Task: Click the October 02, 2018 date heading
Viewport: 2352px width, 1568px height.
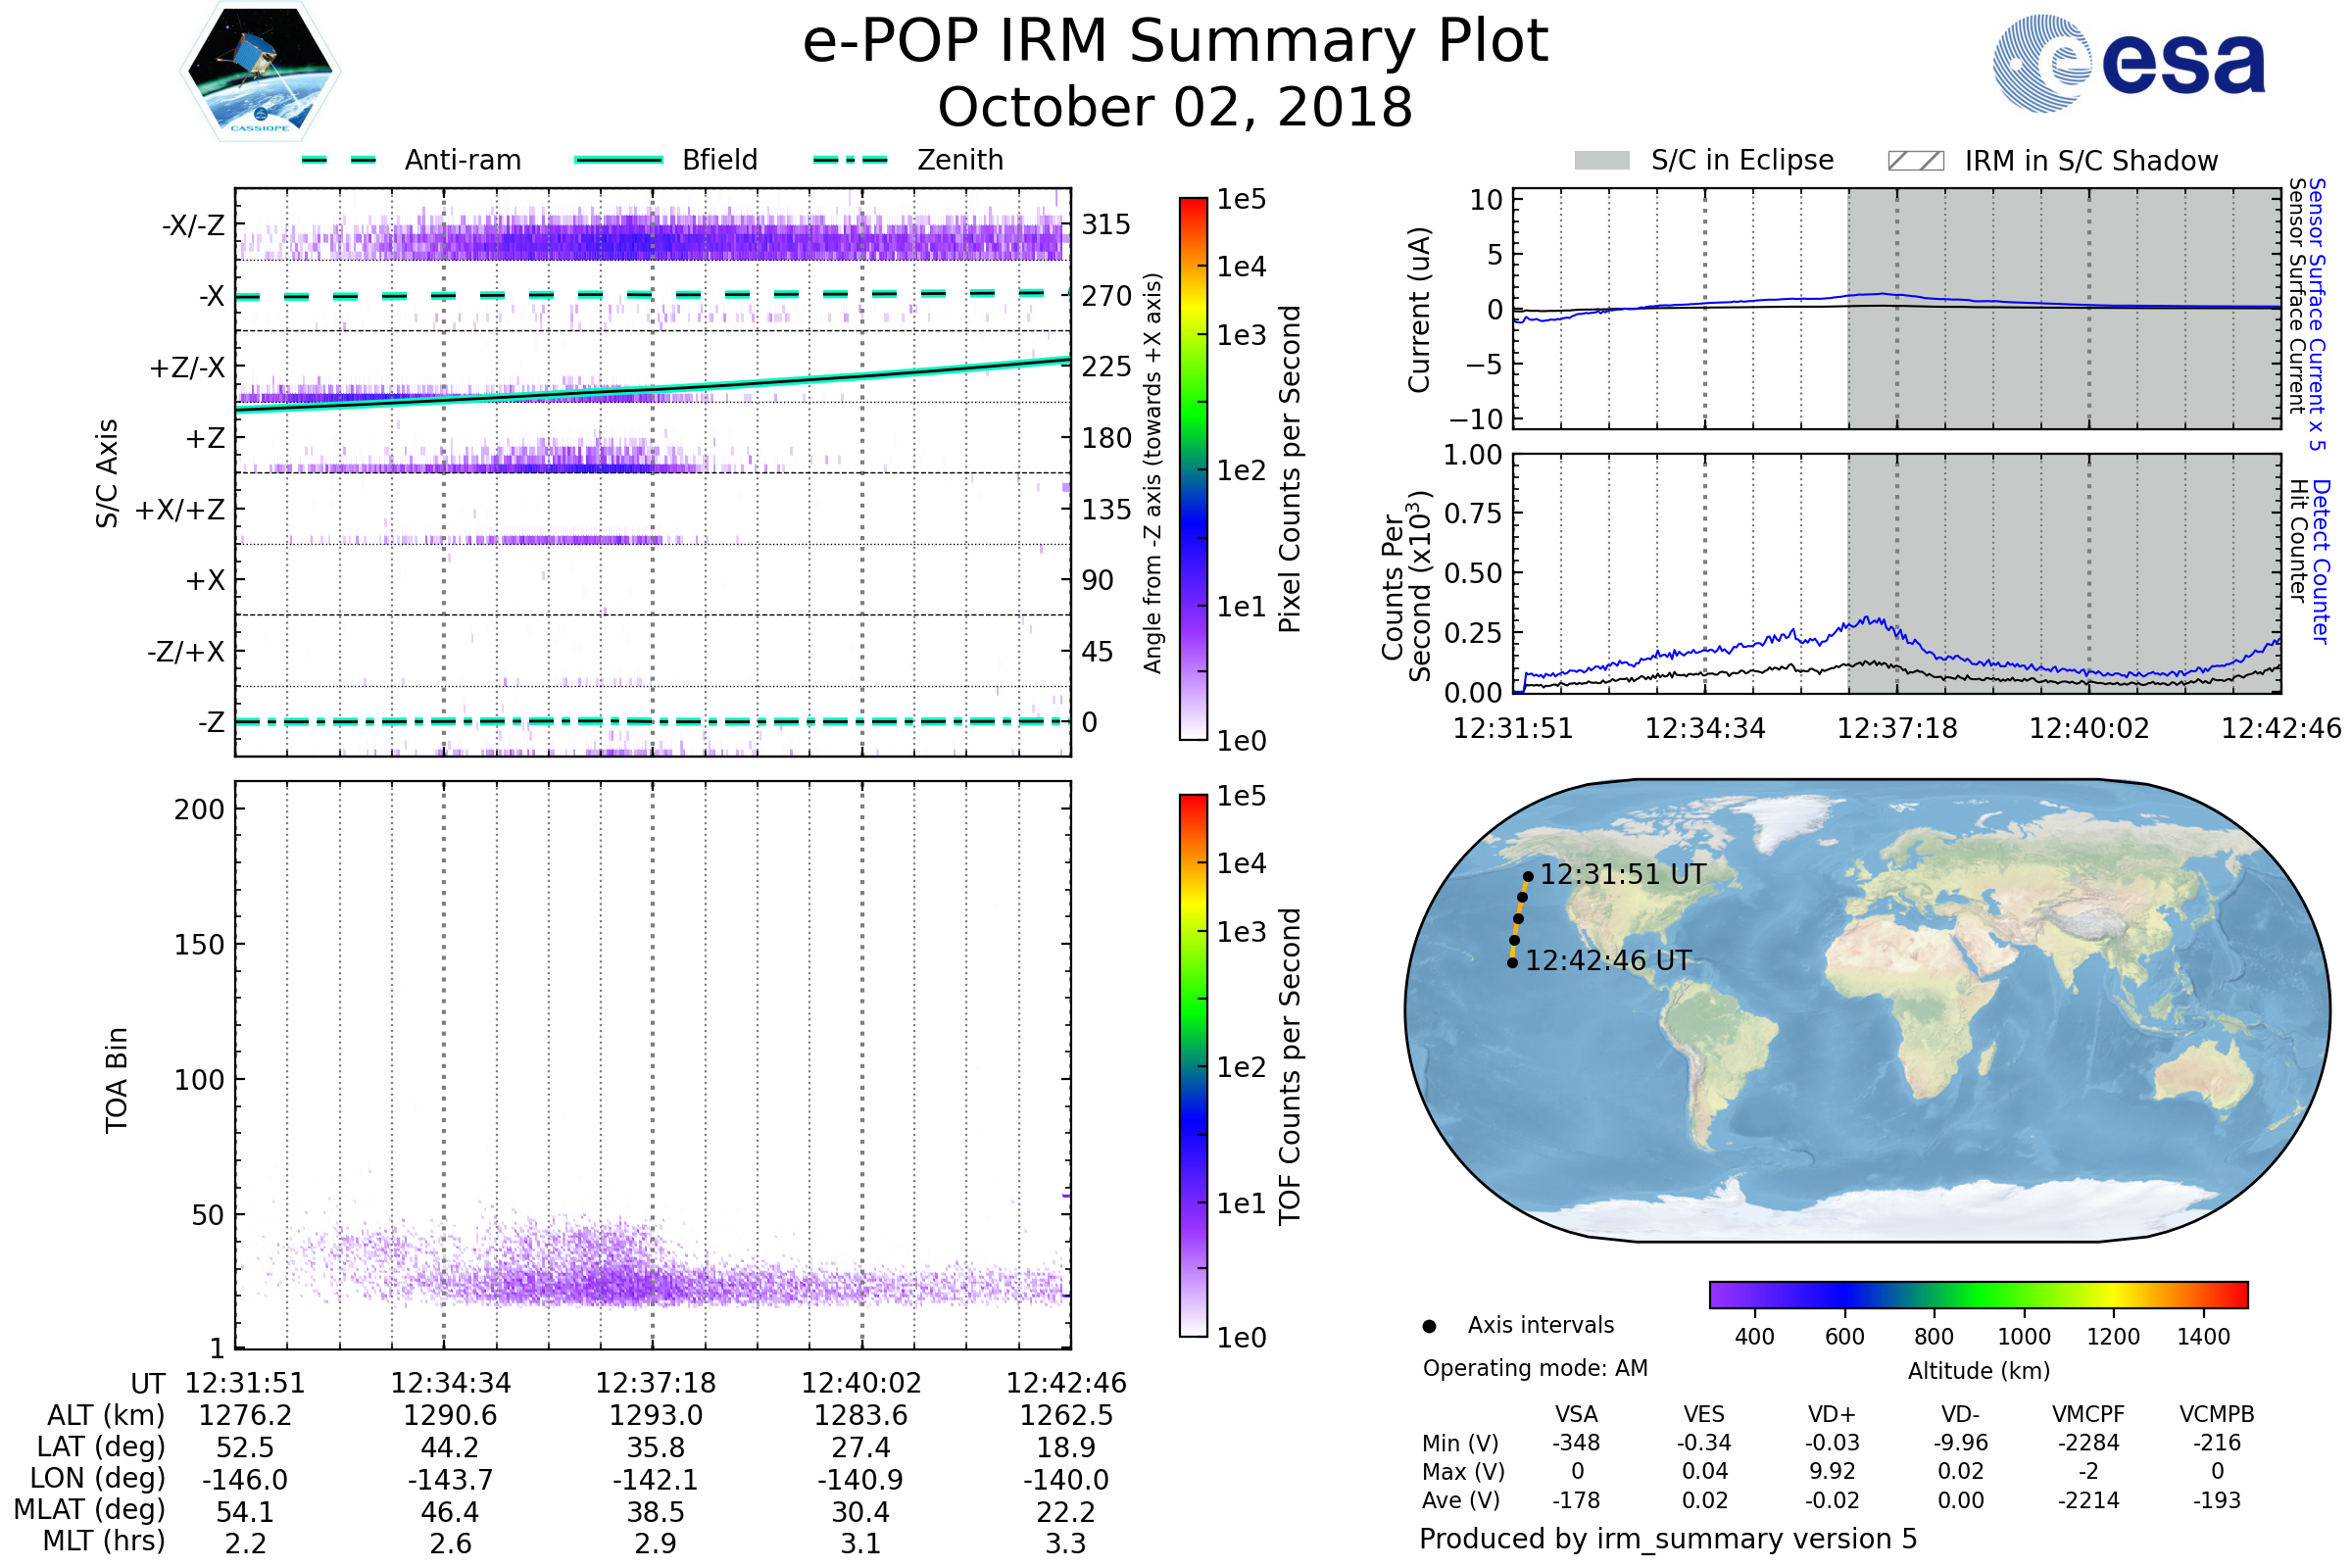Action: pyautogui.click(x=1175, y=108)
